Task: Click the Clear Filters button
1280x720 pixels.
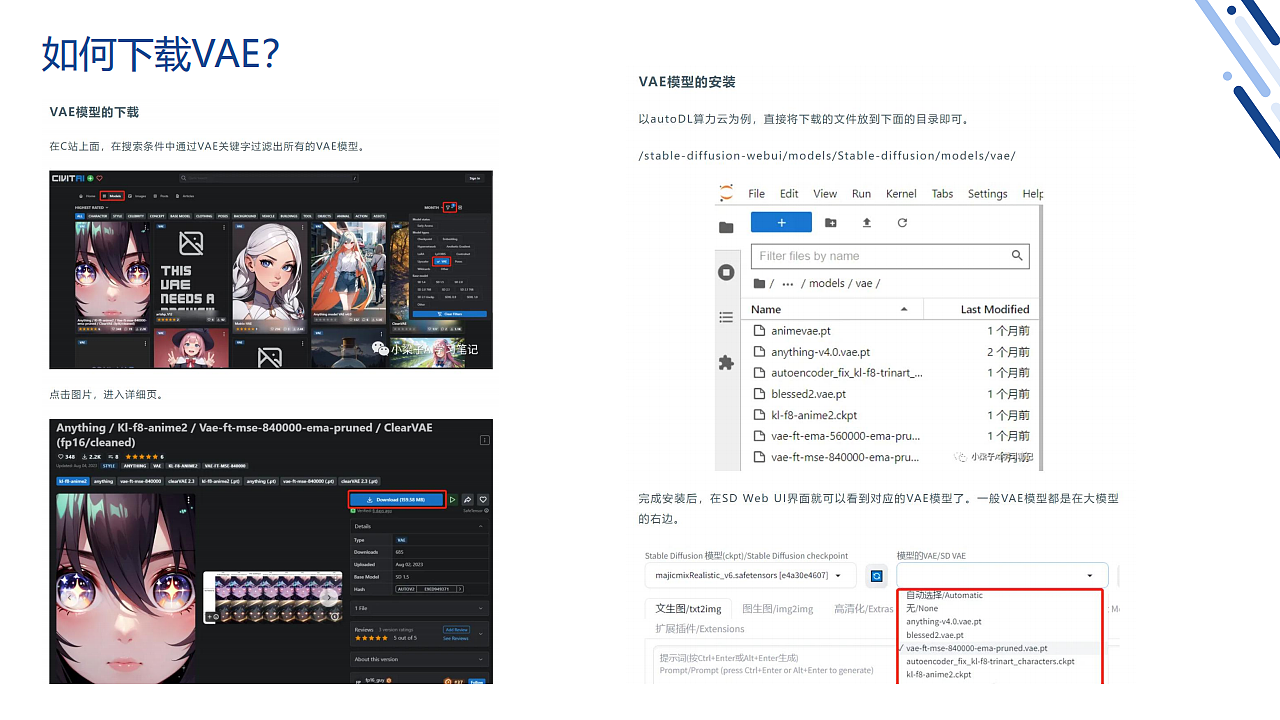Action: click(448, 313)
